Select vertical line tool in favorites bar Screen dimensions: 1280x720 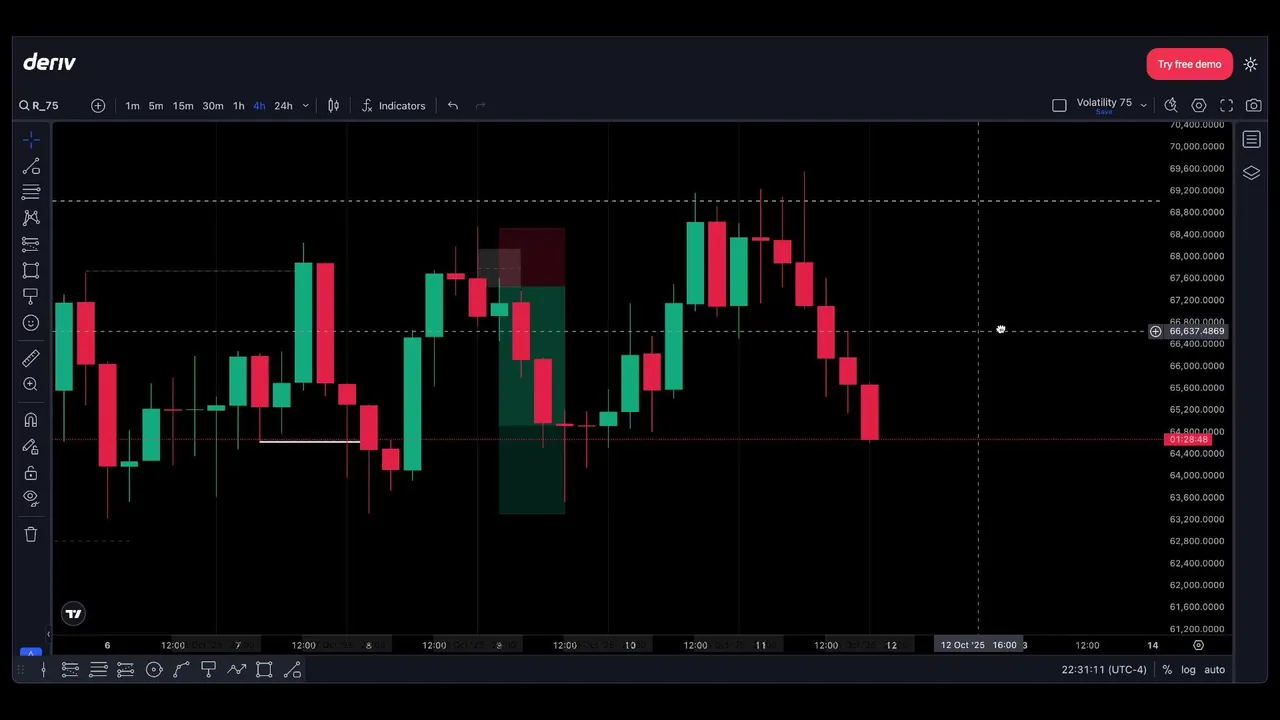[x=43, y=670]
